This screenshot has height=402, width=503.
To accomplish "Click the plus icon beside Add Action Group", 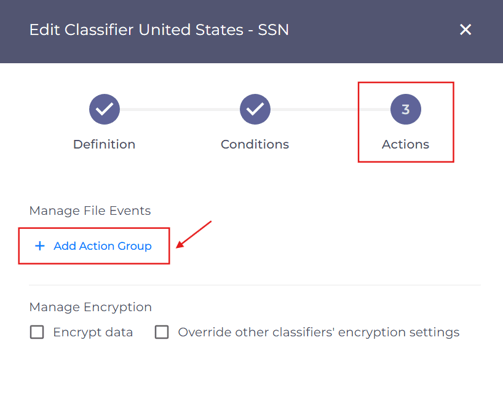I will (40, 246).
